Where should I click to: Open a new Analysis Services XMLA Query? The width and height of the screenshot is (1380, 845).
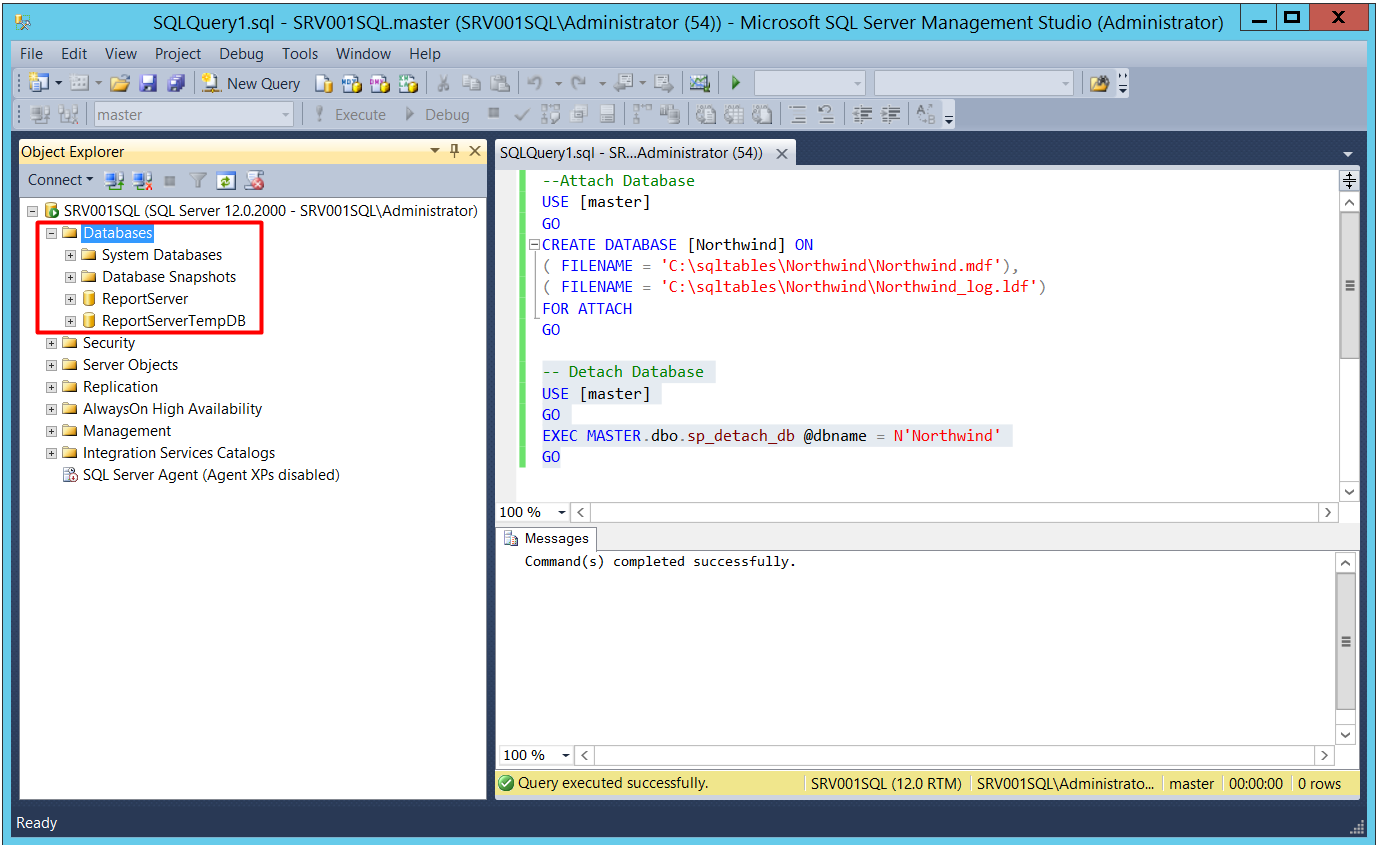click(x=408, y=83)
